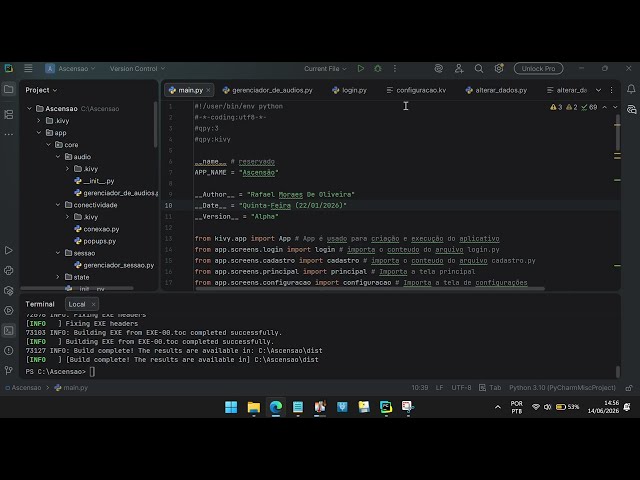Open line separator LF setting

[x=439, y=388]
